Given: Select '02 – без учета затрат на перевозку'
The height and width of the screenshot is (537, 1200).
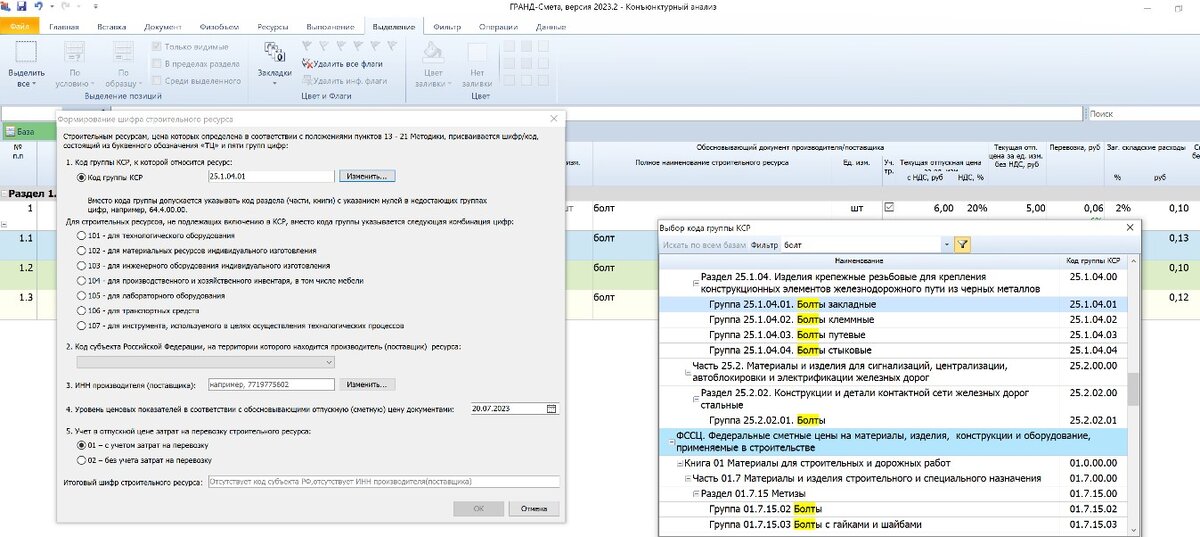Looking at the screenshot, I should (x=82, y=460).
